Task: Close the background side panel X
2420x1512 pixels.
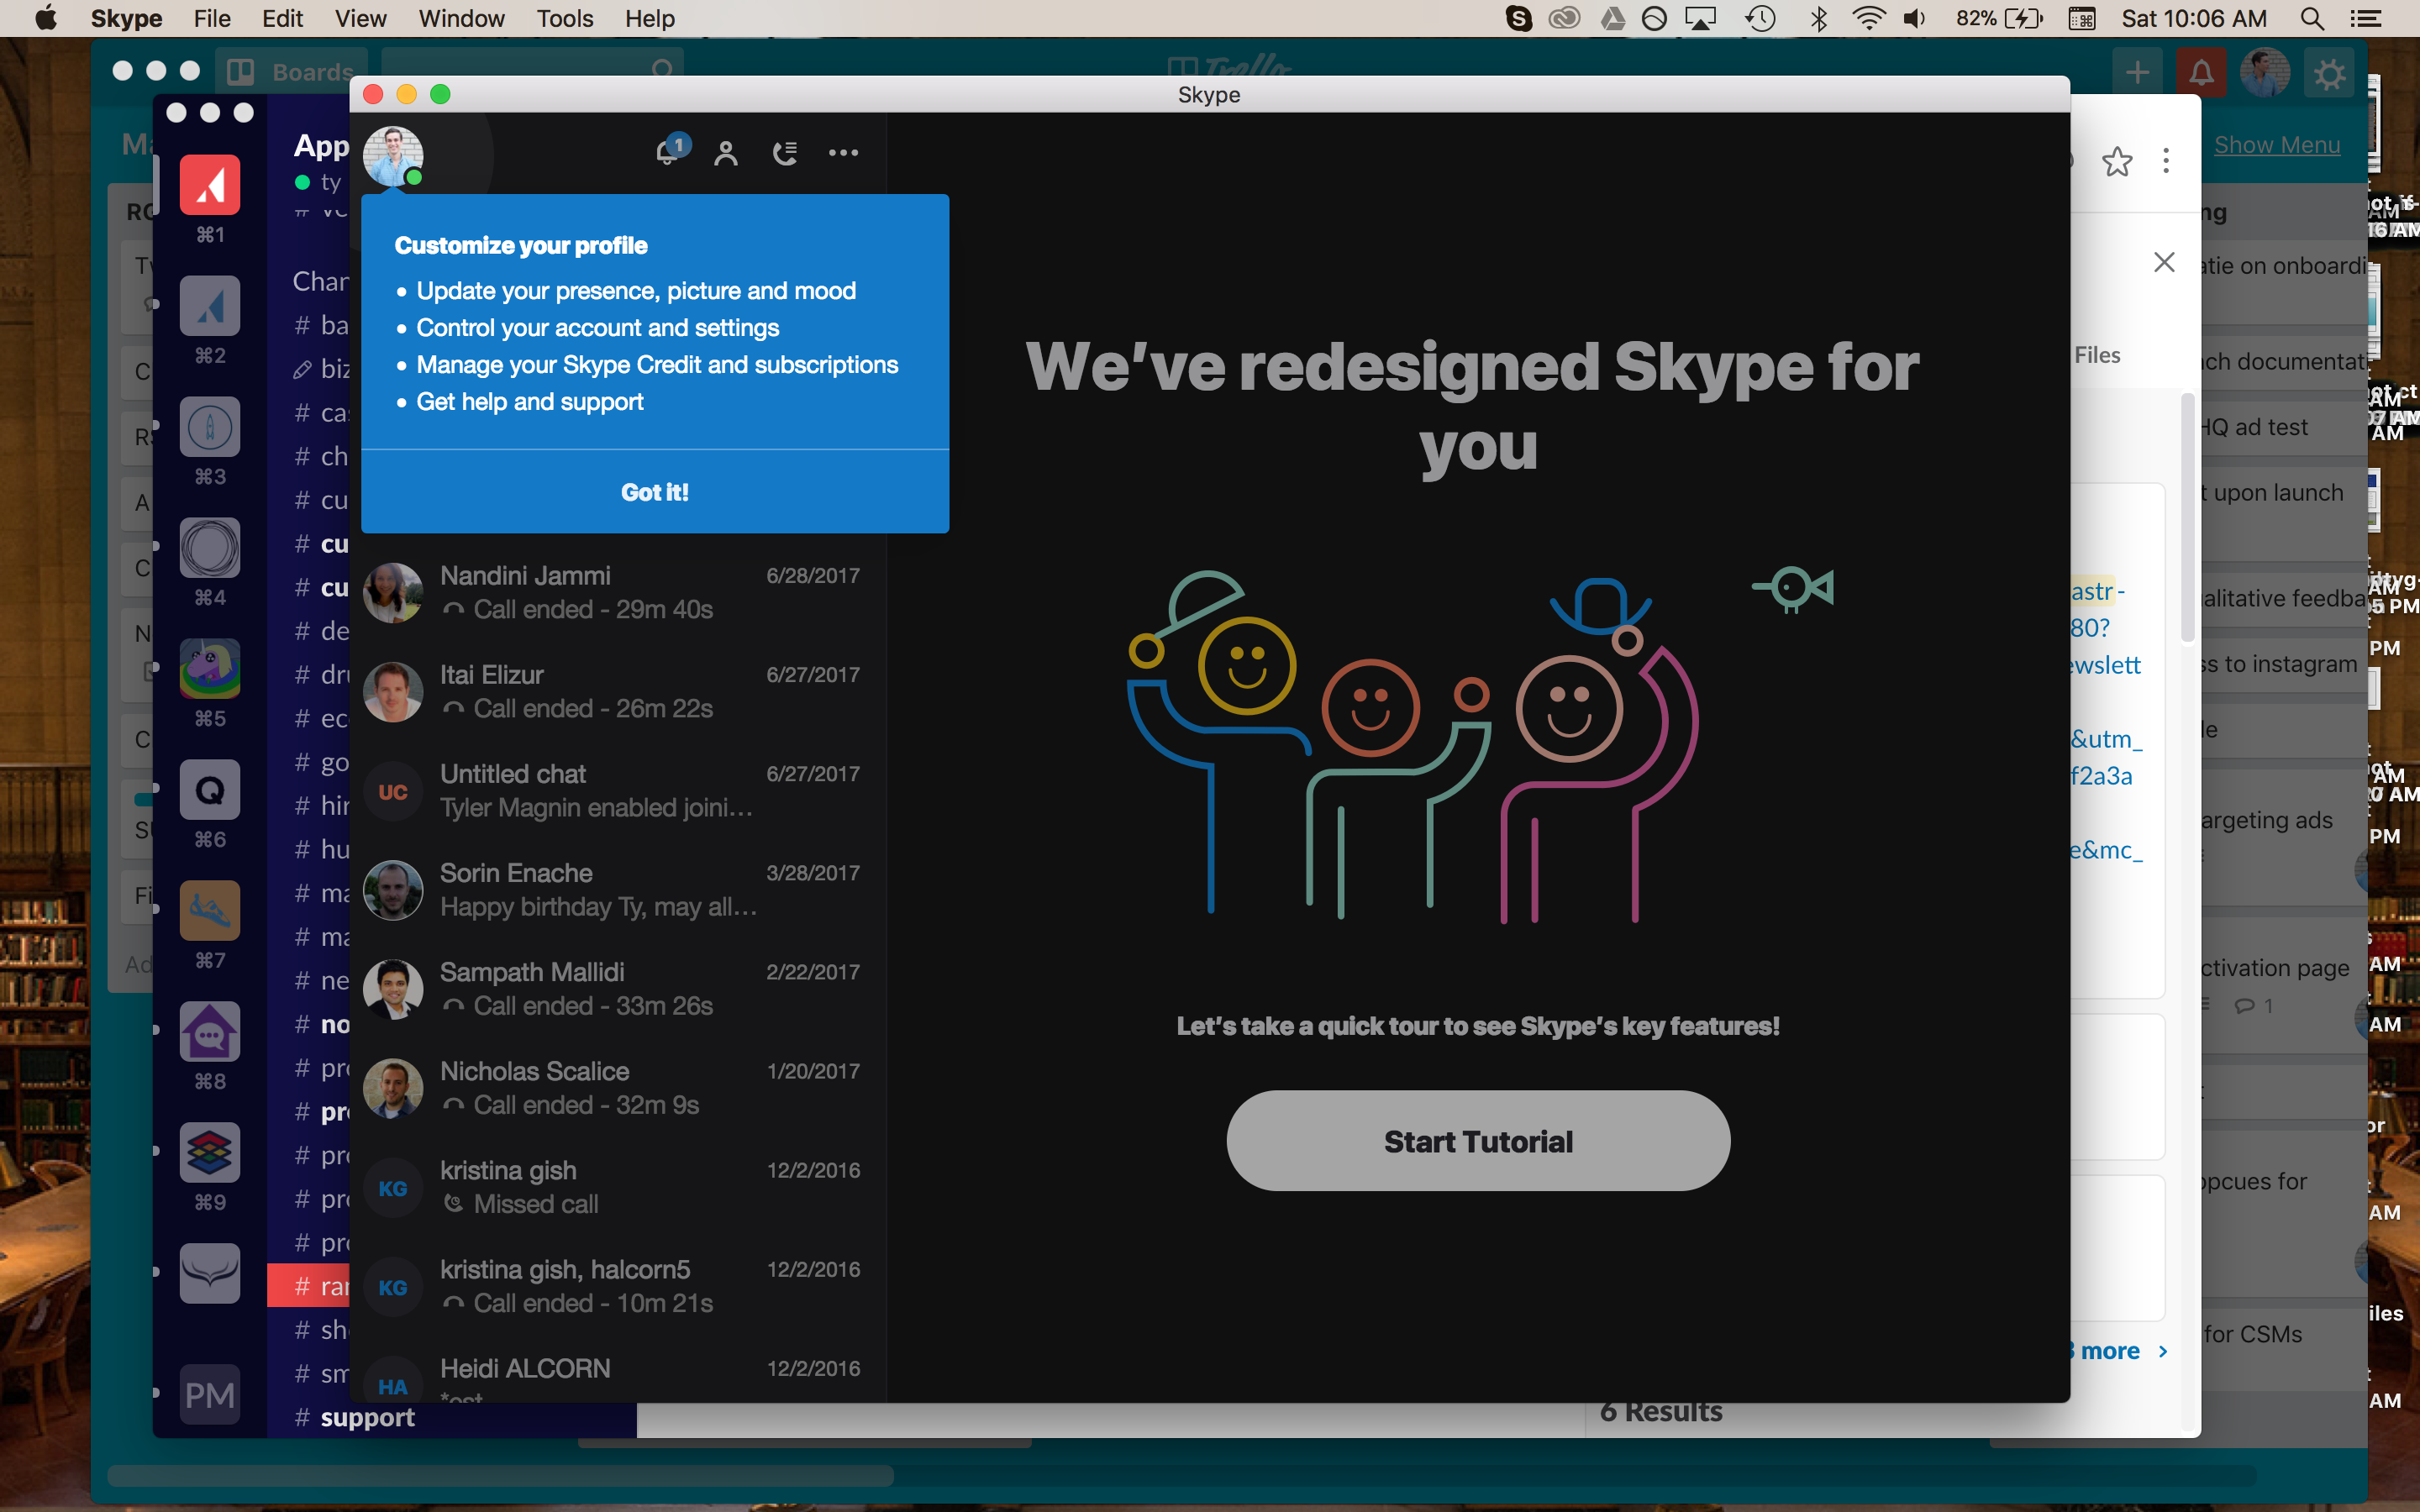Action: 2164,262
